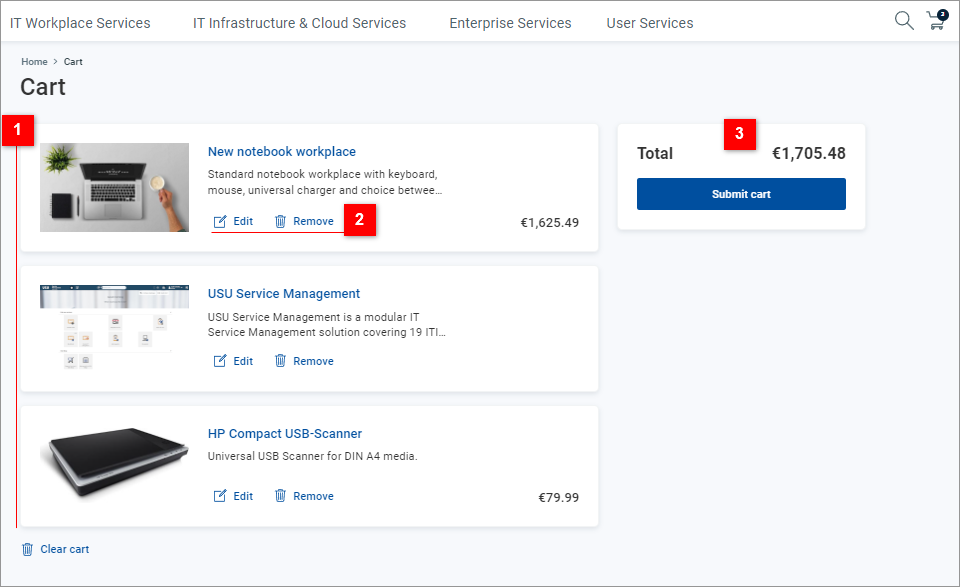Open USU Service Management title link
Screen dimensions: 960x587
tap(284, 294)
